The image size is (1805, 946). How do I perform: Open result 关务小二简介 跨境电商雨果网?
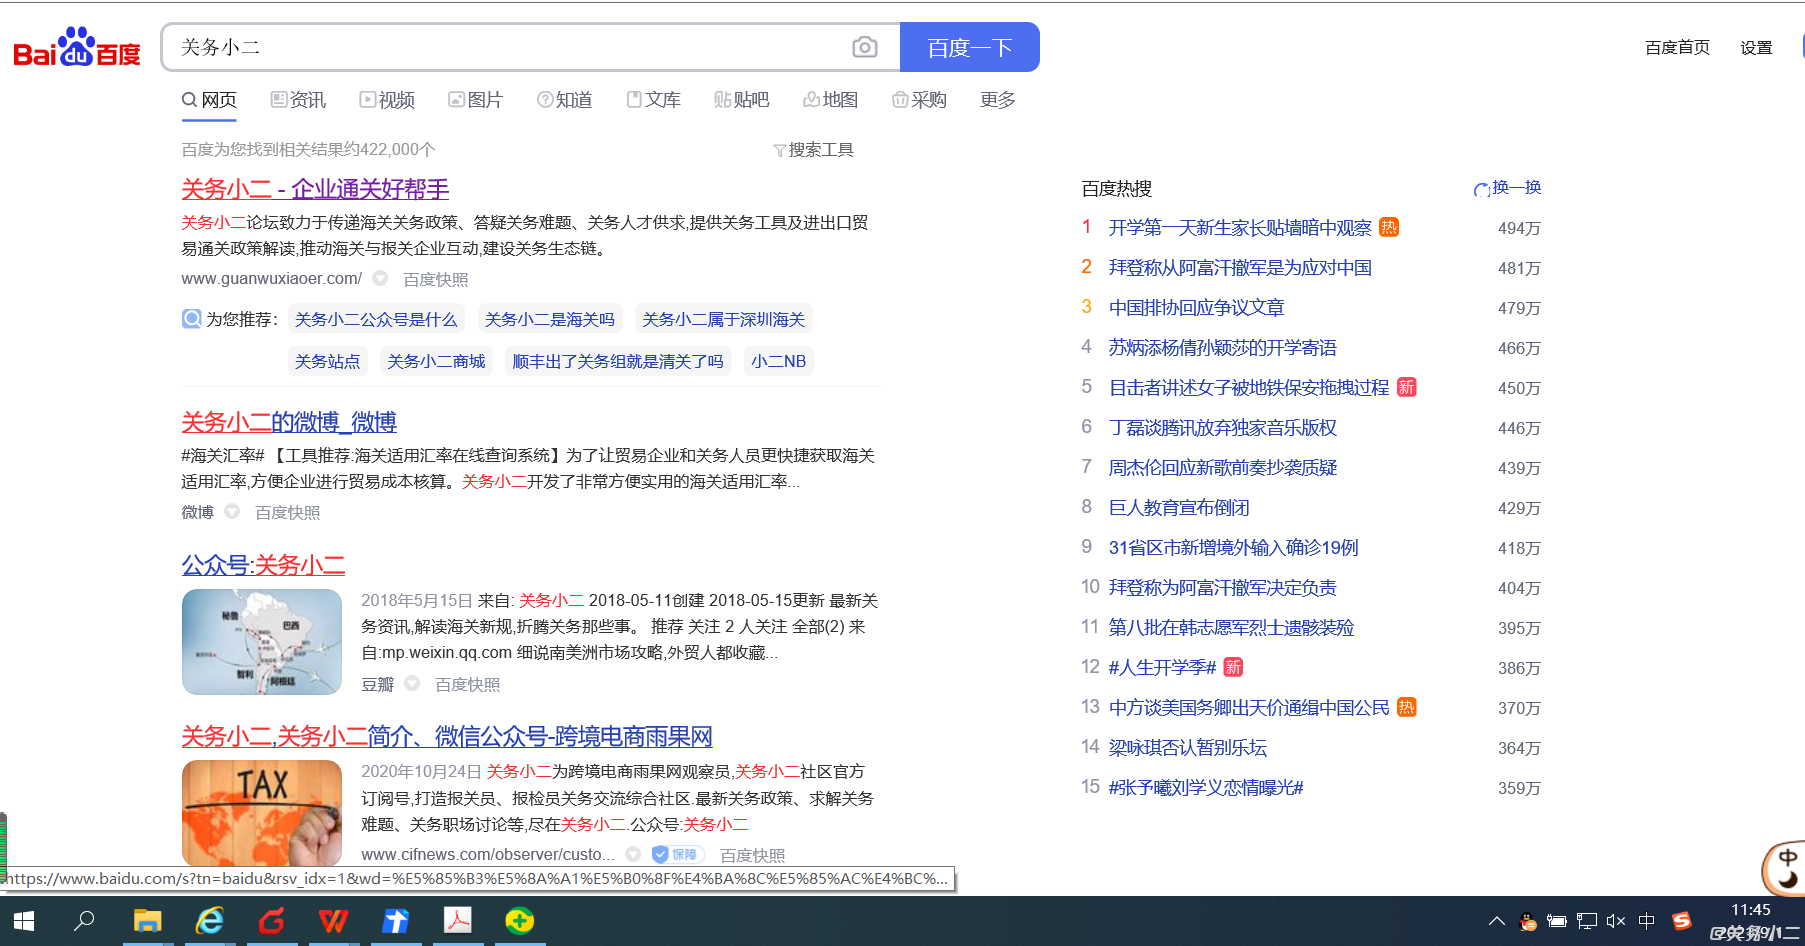coord(447,736)
